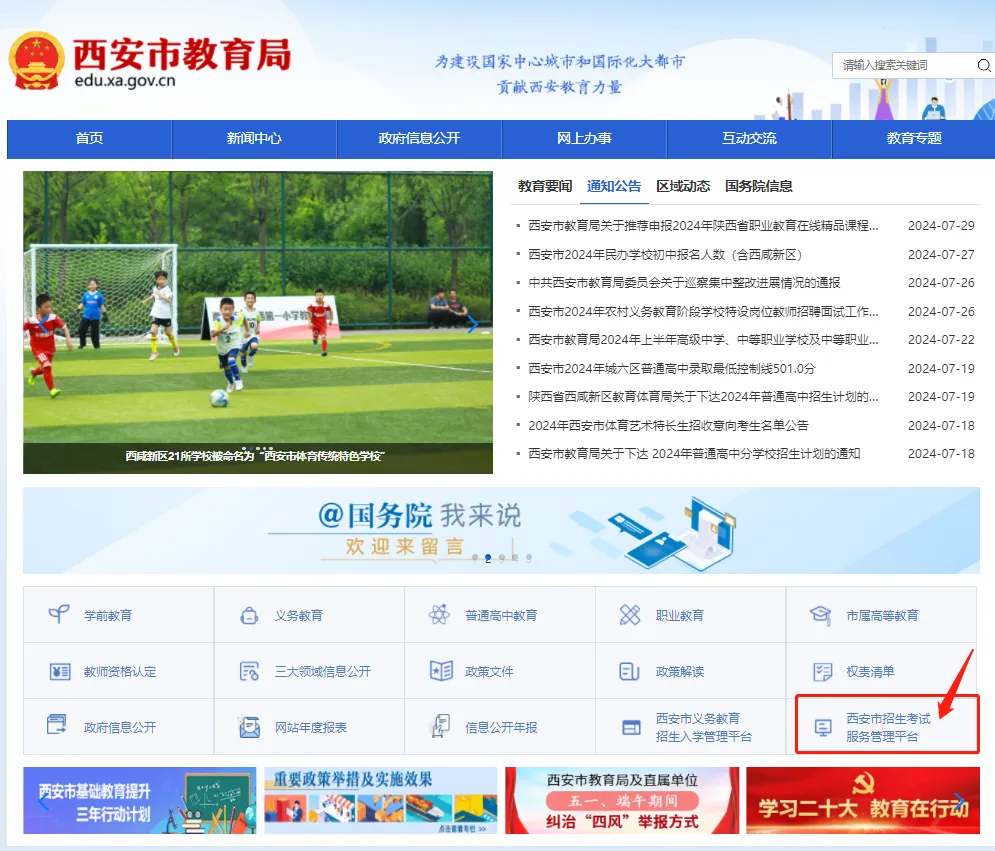Open 三大领域信息公开 document icon

pos(249,671)
